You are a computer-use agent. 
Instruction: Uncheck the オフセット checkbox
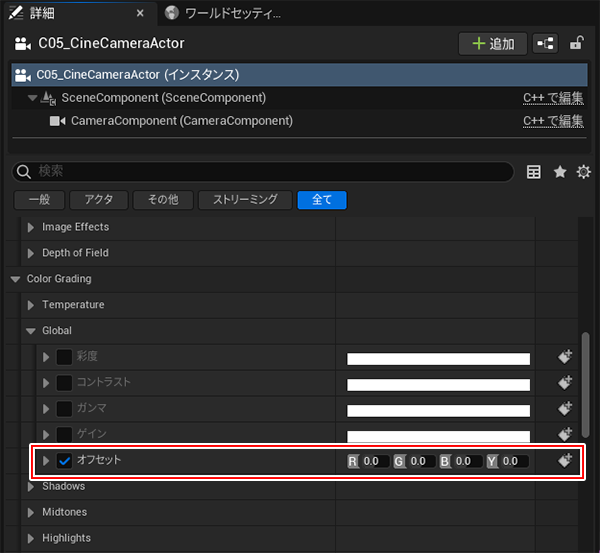(64, 461)
